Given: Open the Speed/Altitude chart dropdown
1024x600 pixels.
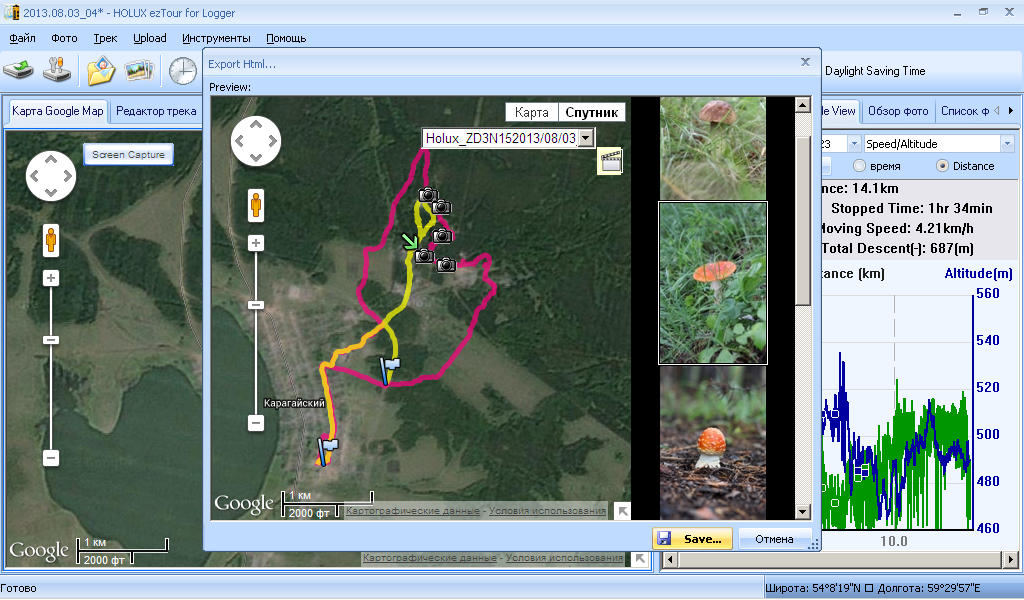Looking at the screenshot, I should pyautogui.click(x=1006, y=144).
